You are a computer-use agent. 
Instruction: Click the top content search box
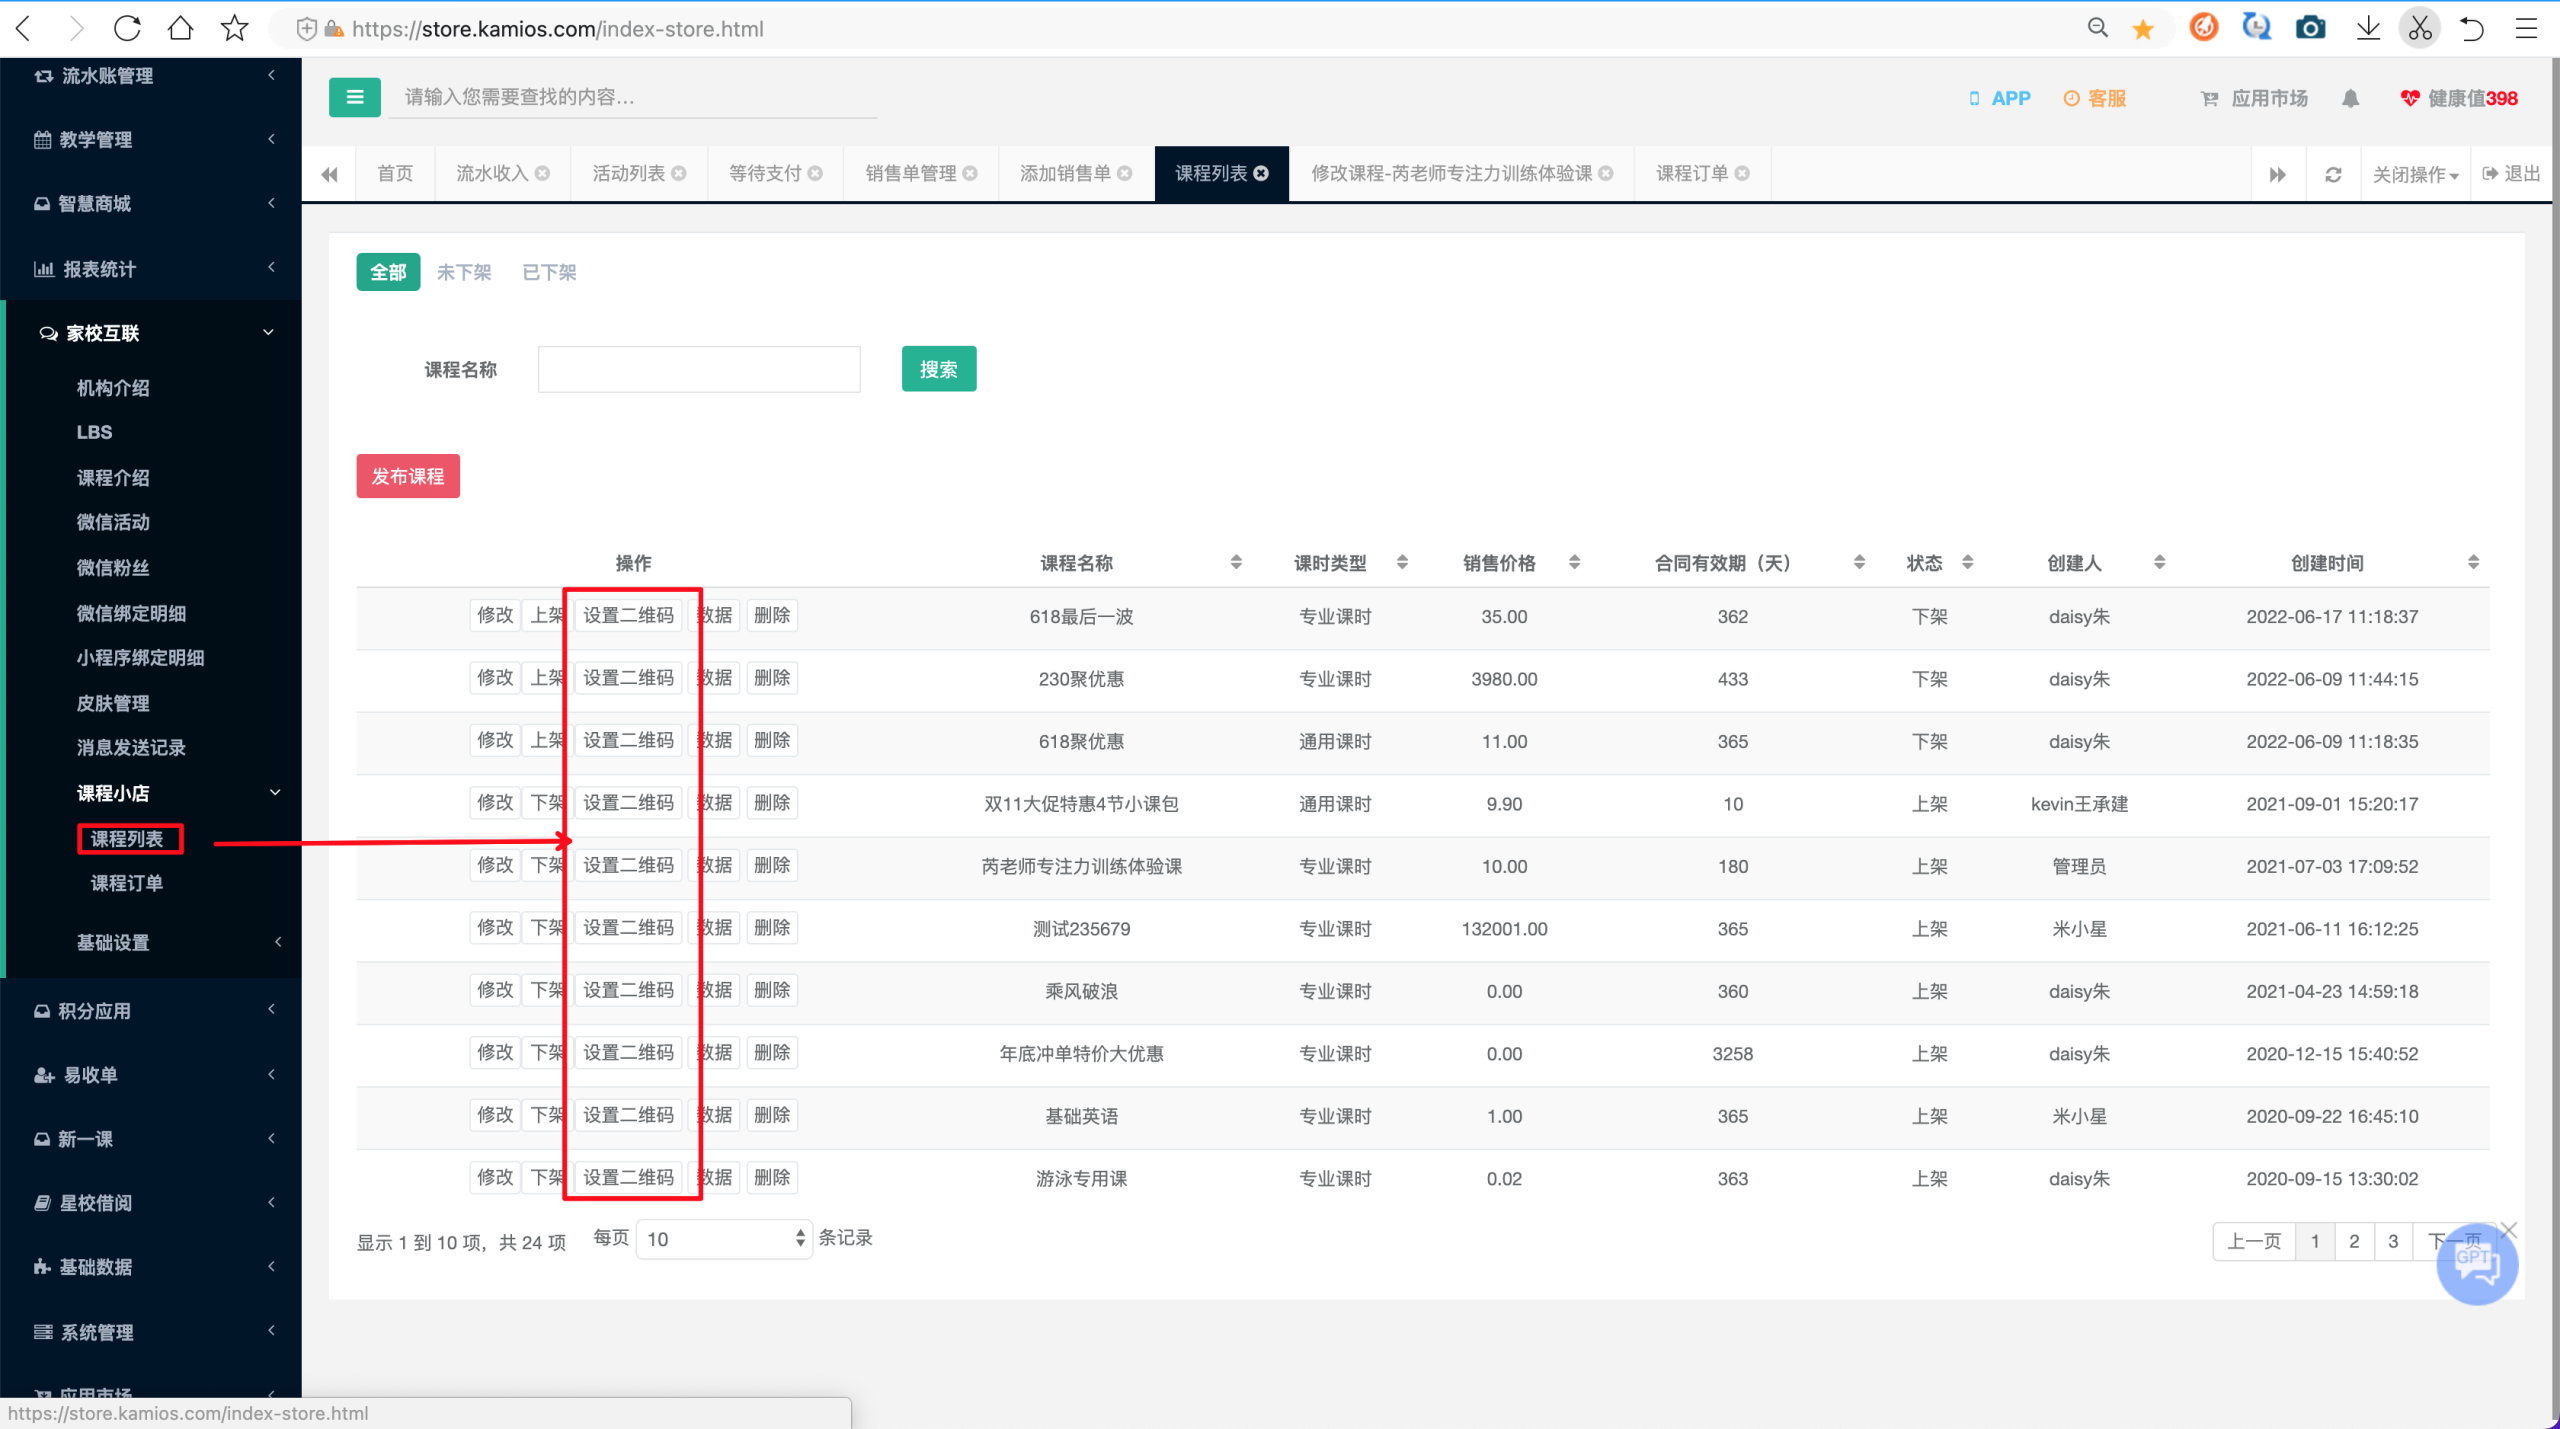(x=634, y=97)
